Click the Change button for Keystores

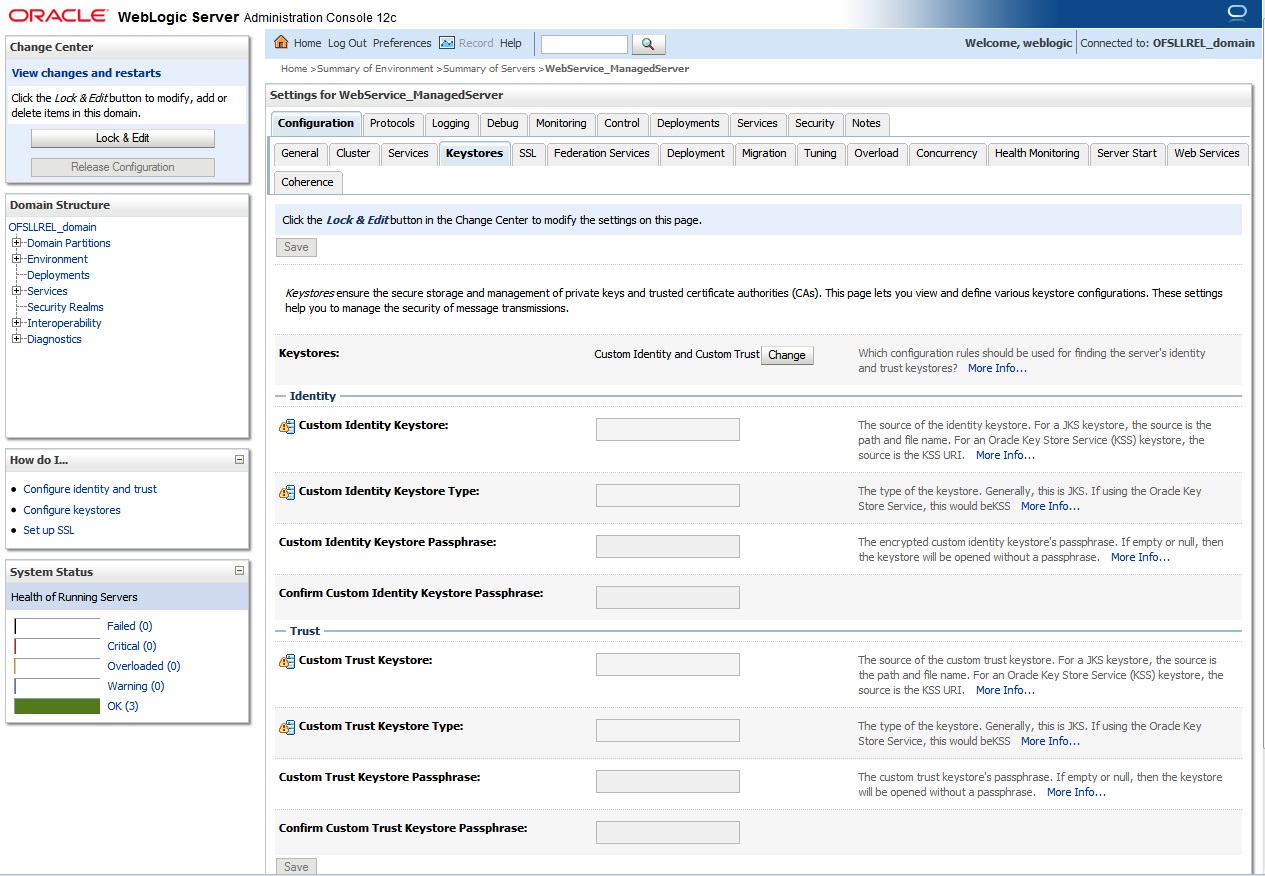coord(787,355)
